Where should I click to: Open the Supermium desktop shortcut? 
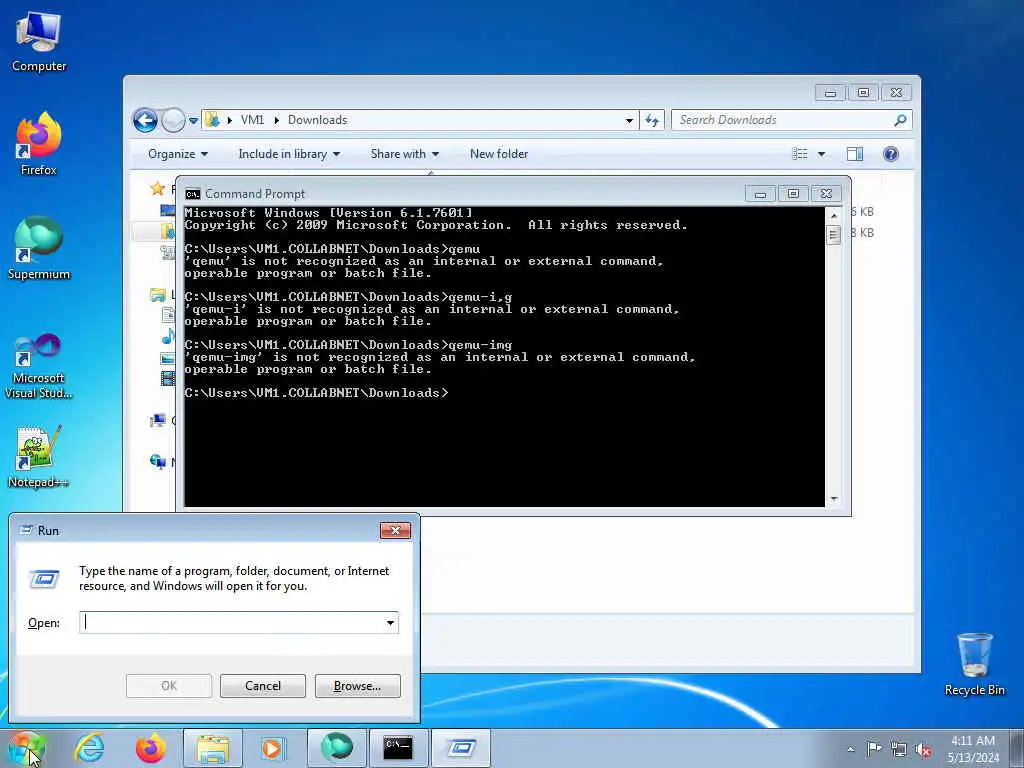click(x=39, y=248)
